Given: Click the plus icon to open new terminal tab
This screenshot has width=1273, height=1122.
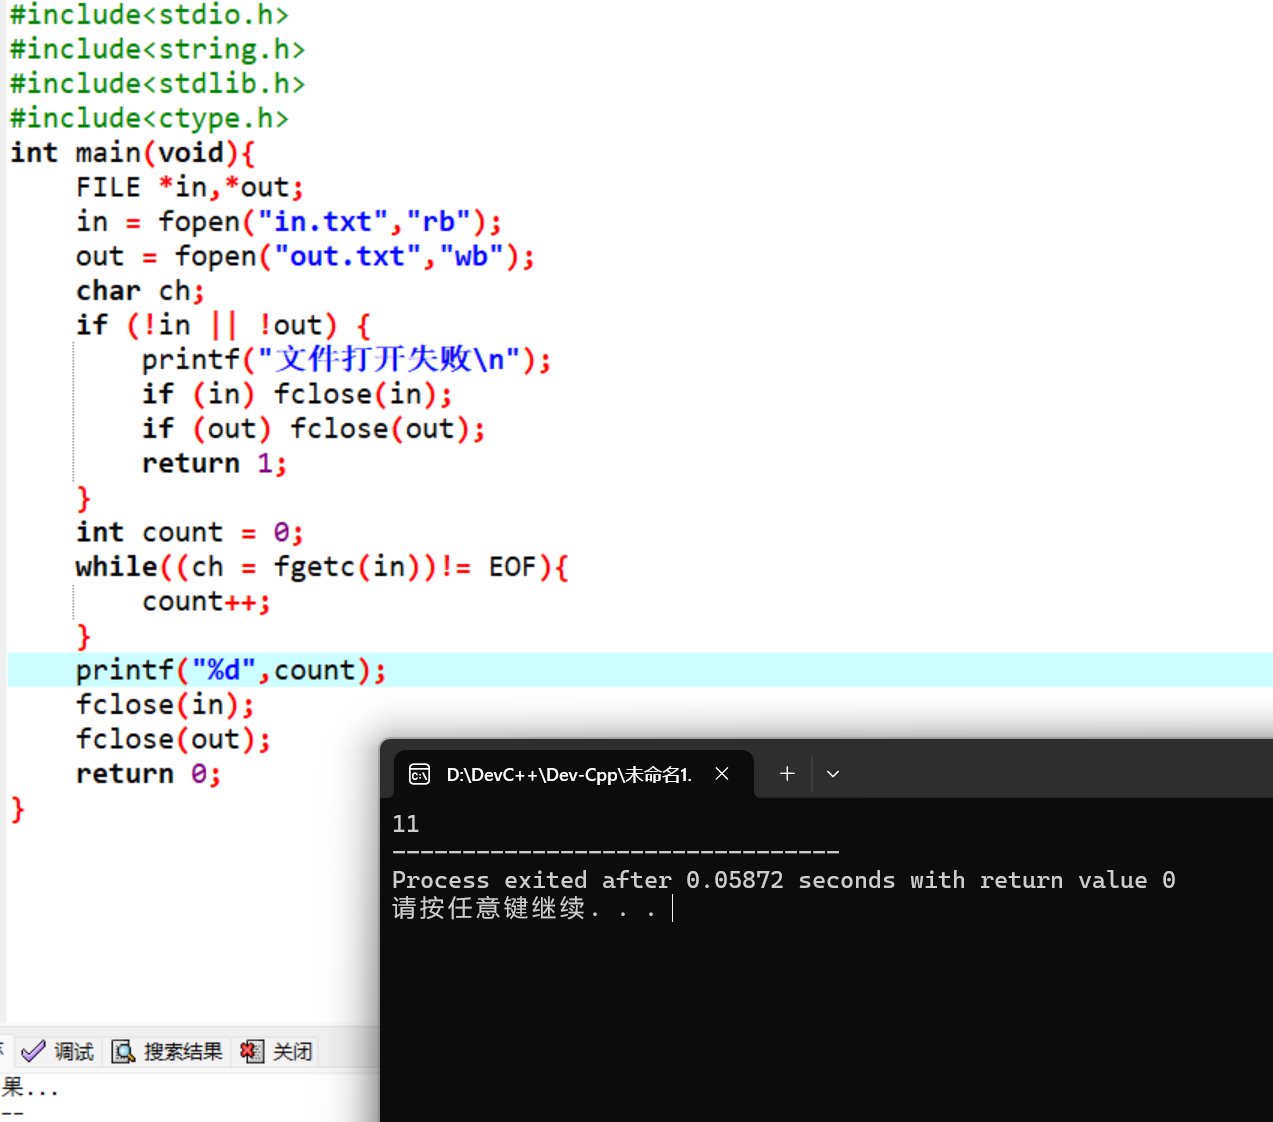Looking at the screenshot, I should point(786,773).
